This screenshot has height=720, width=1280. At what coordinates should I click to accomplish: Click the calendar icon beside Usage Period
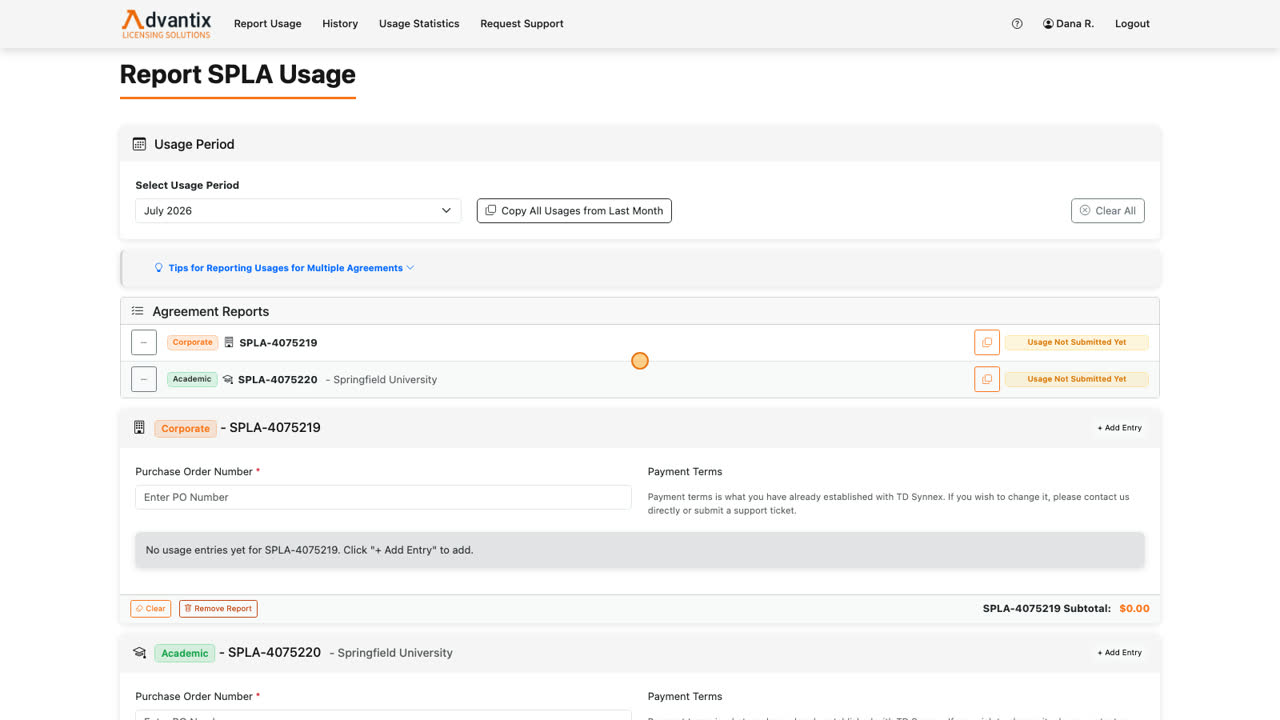(140, 144)
